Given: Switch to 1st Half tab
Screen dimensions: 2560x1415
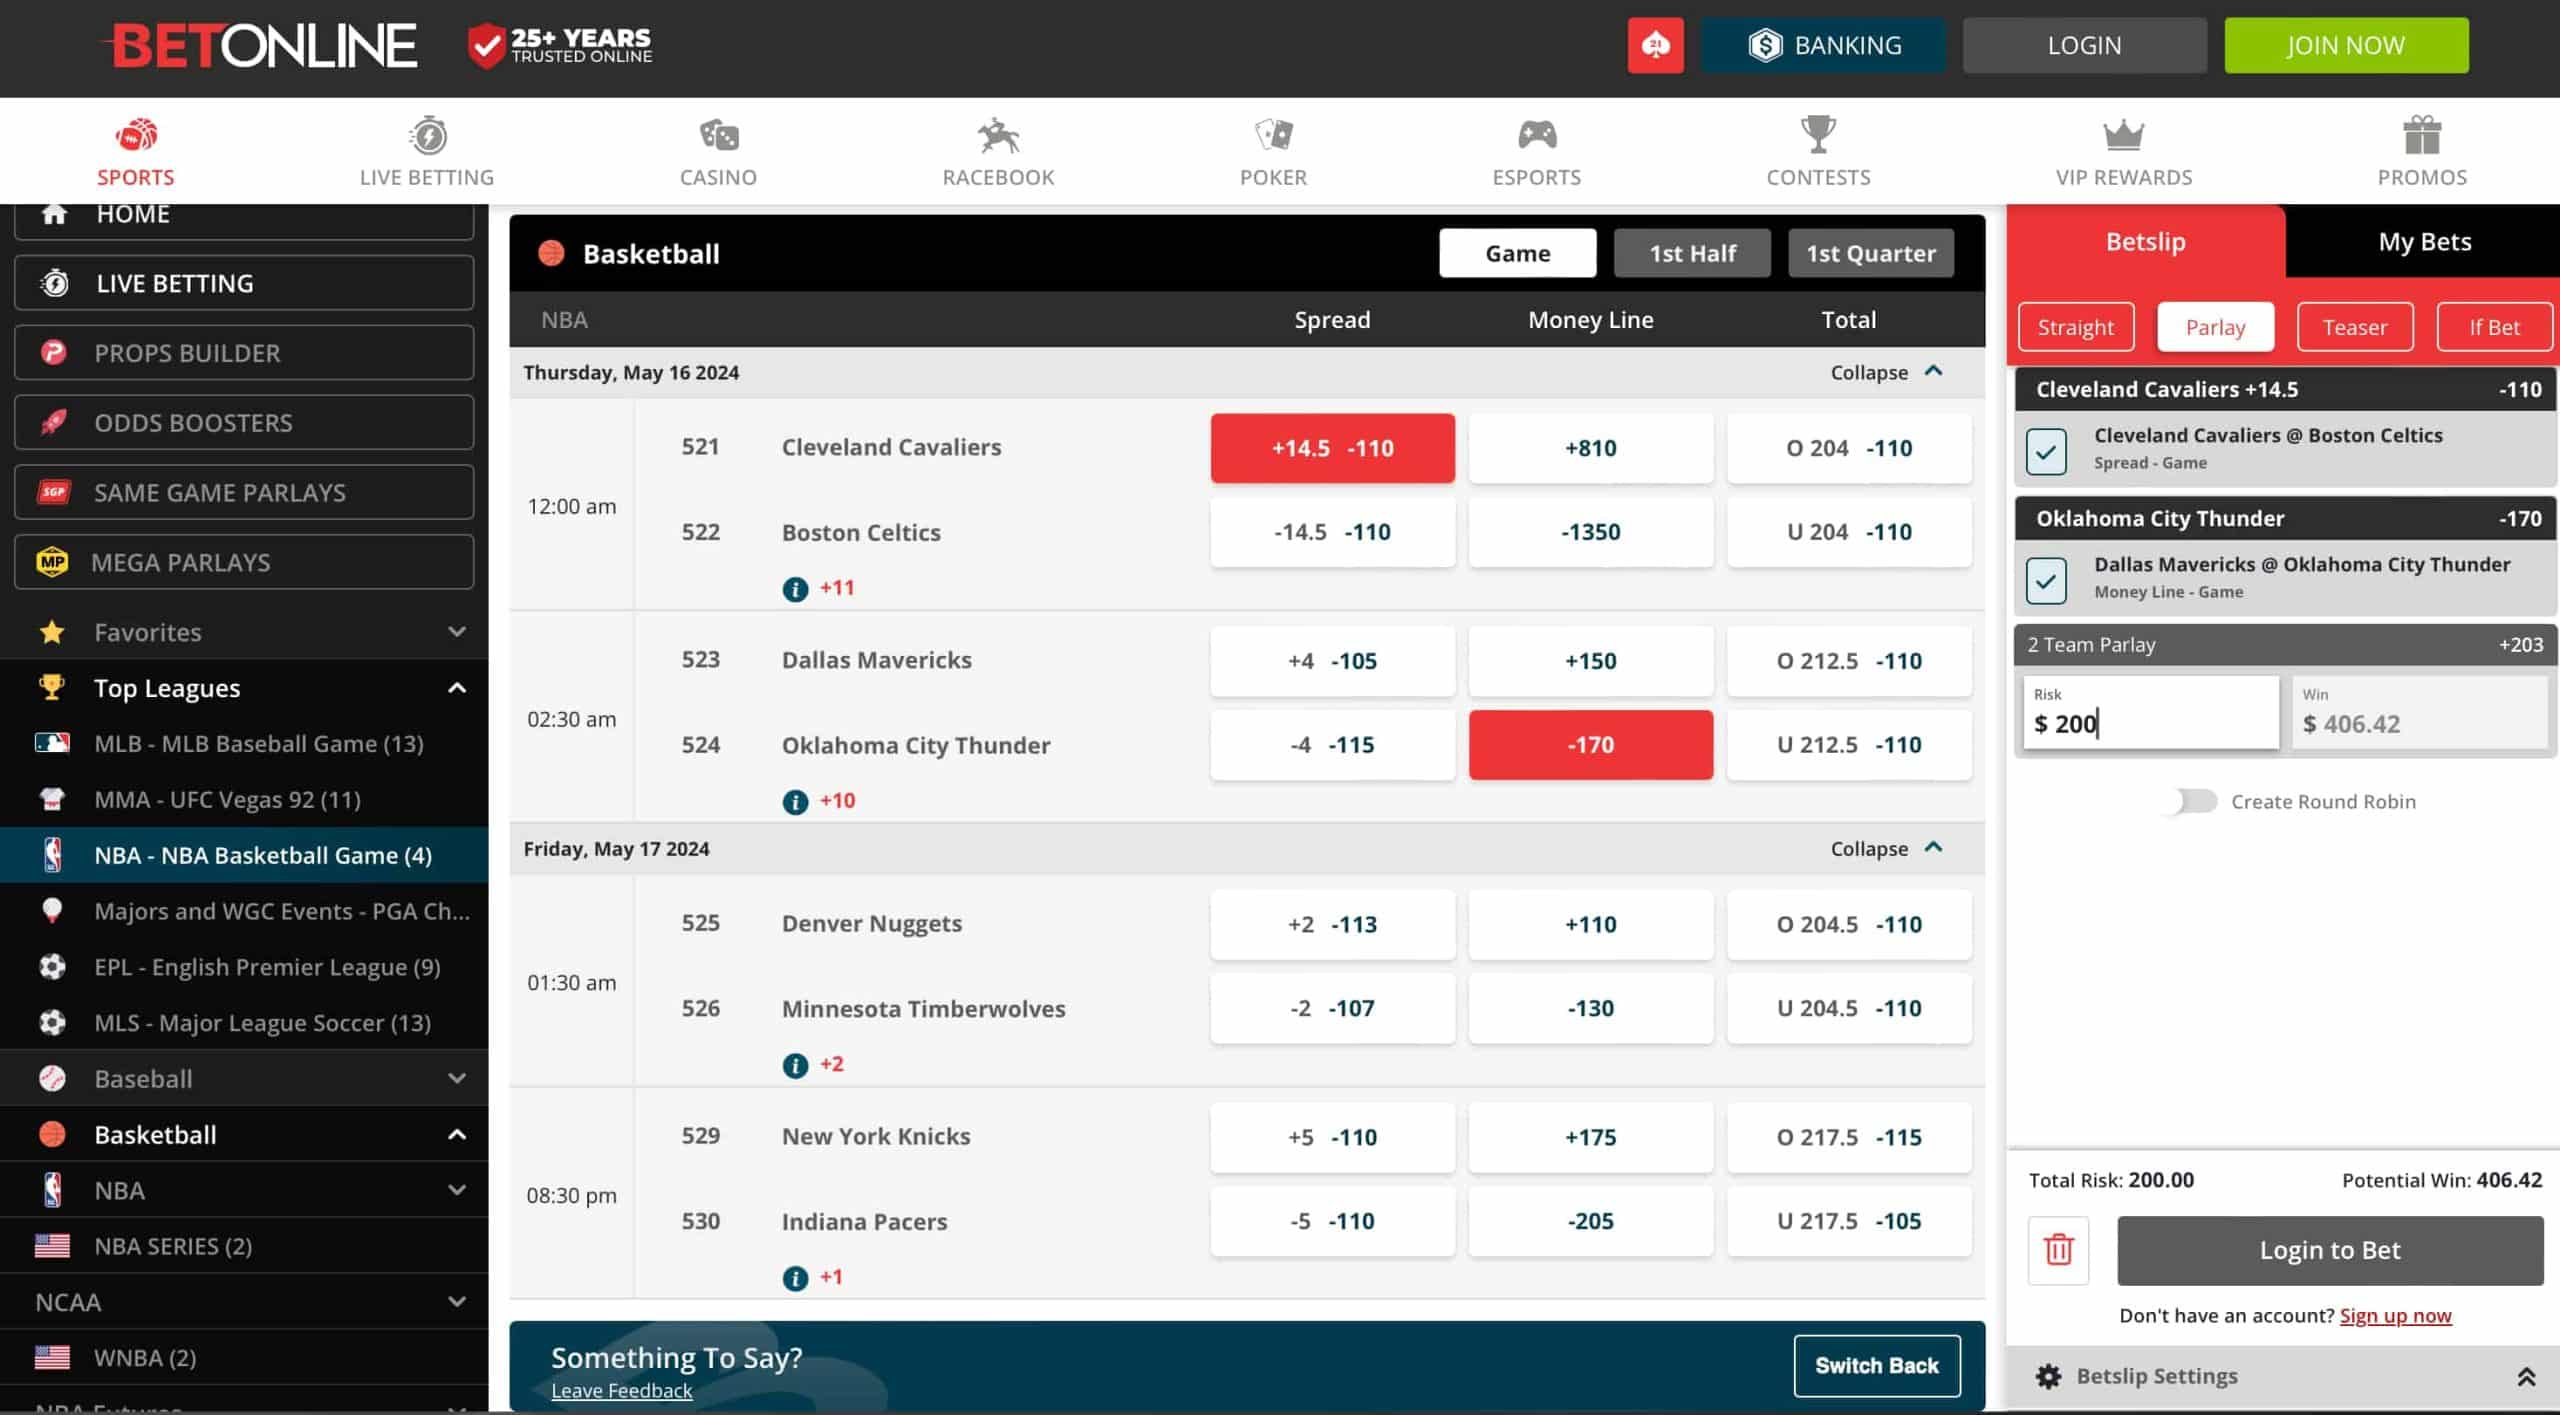Looking at the screenshot, I should [x=1692, y=253].
